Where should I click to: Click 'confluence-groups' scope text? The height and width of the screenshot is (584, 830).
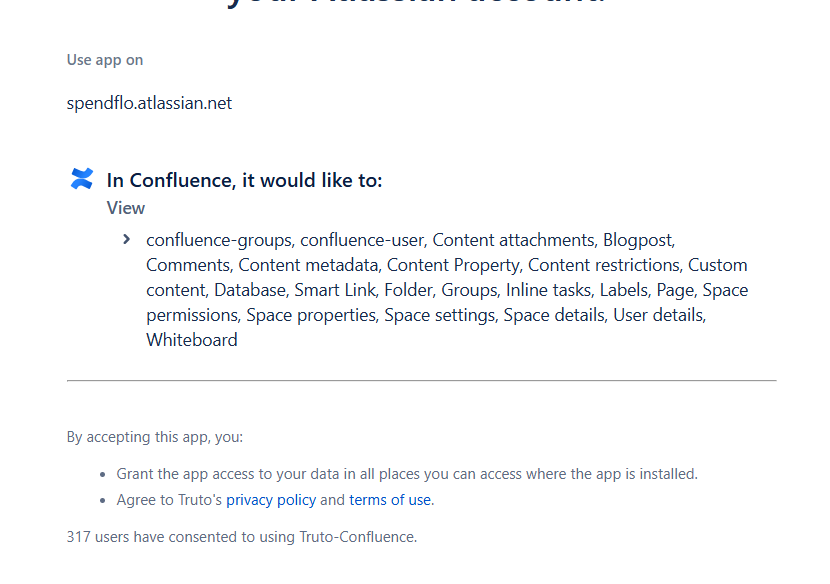click(219, 240)
